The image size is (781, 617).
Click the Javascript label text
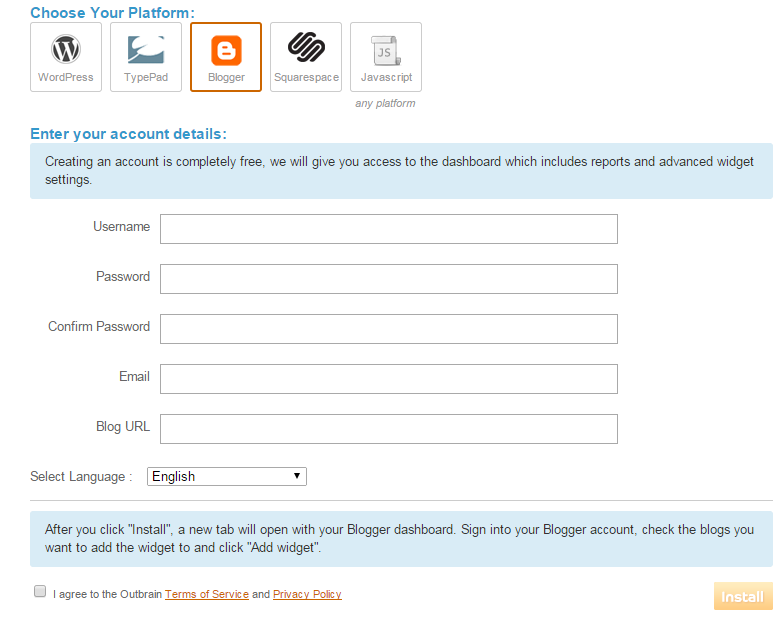click(x=387, y=77)
